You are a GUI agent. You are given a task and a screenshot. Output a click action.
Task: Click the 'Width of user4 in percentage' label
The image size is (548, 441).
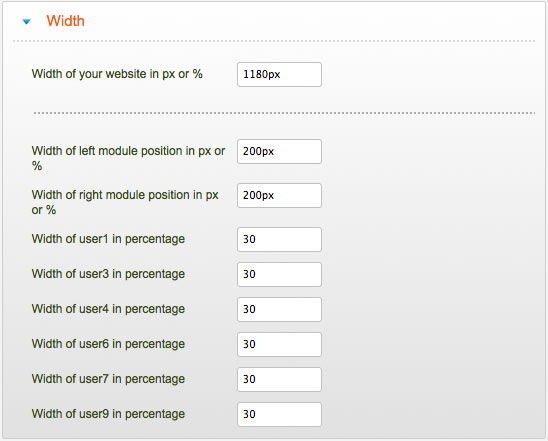108,309
